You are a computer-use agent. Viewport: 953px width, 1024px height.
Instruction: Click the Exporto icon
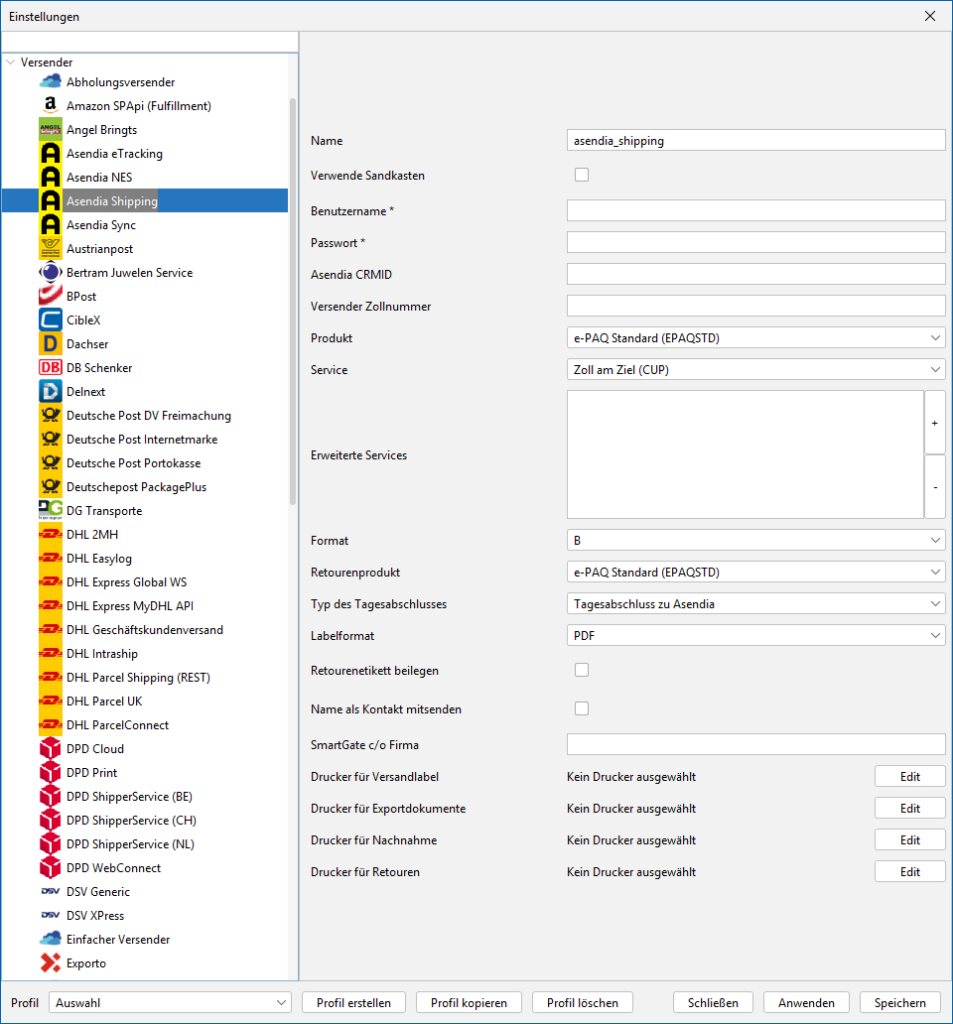click(50, 963)
